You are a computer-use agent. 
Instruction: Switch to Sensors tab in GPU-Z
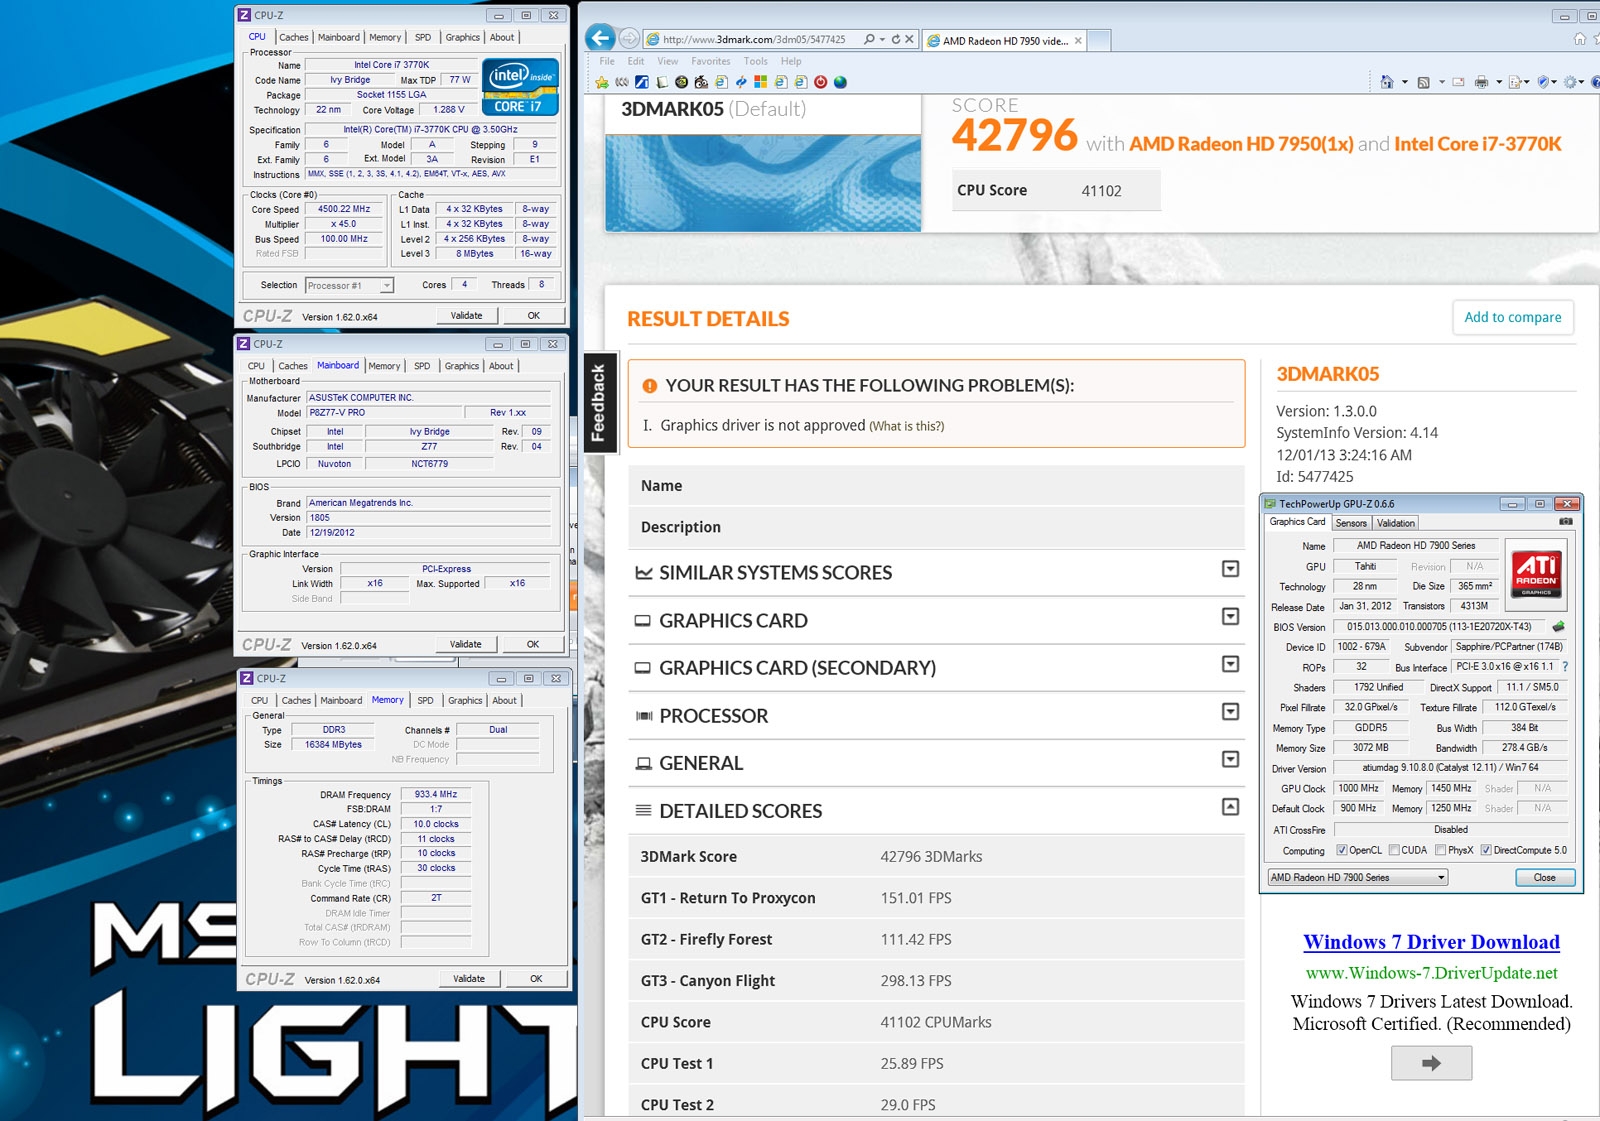click(1351, 523)
